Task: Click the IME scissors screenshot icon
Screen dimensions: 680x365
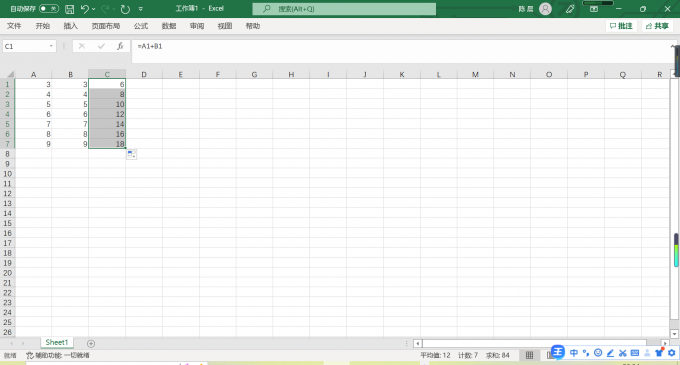Action: click(623, 353)
